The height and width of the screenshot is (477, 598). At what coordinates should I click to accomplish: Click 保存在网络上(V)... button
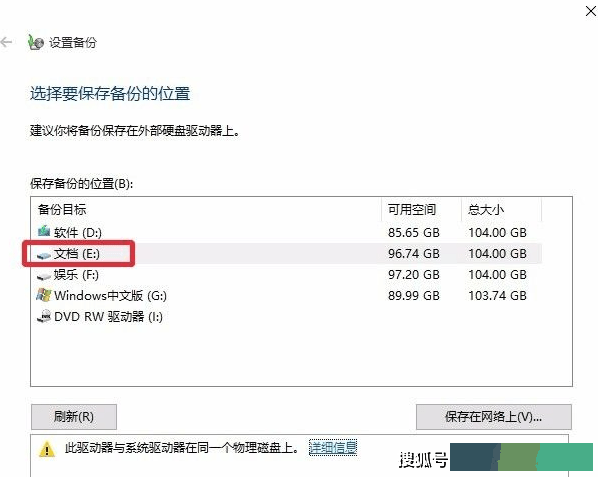click(494, 417)
